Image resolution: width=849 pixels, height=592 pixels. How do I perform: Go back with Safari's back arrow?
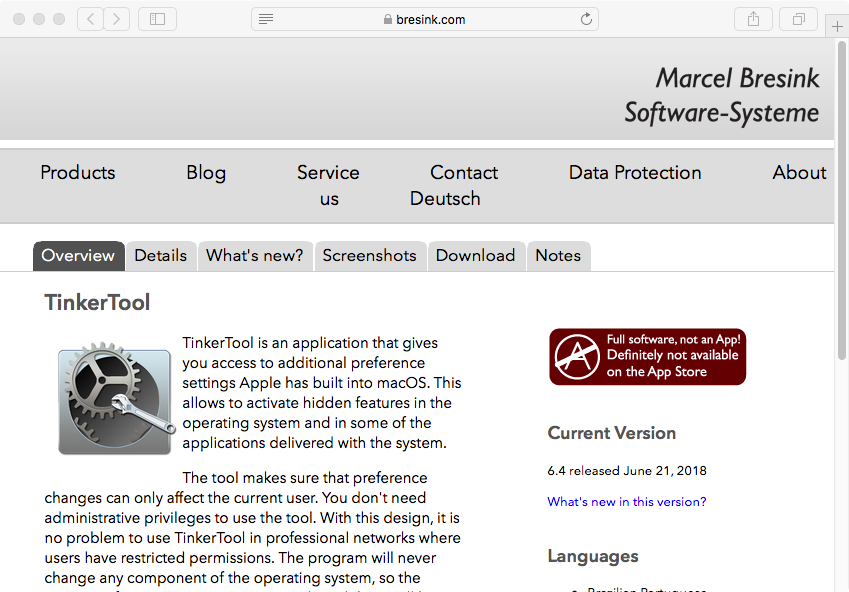click(x=90, y=19)
